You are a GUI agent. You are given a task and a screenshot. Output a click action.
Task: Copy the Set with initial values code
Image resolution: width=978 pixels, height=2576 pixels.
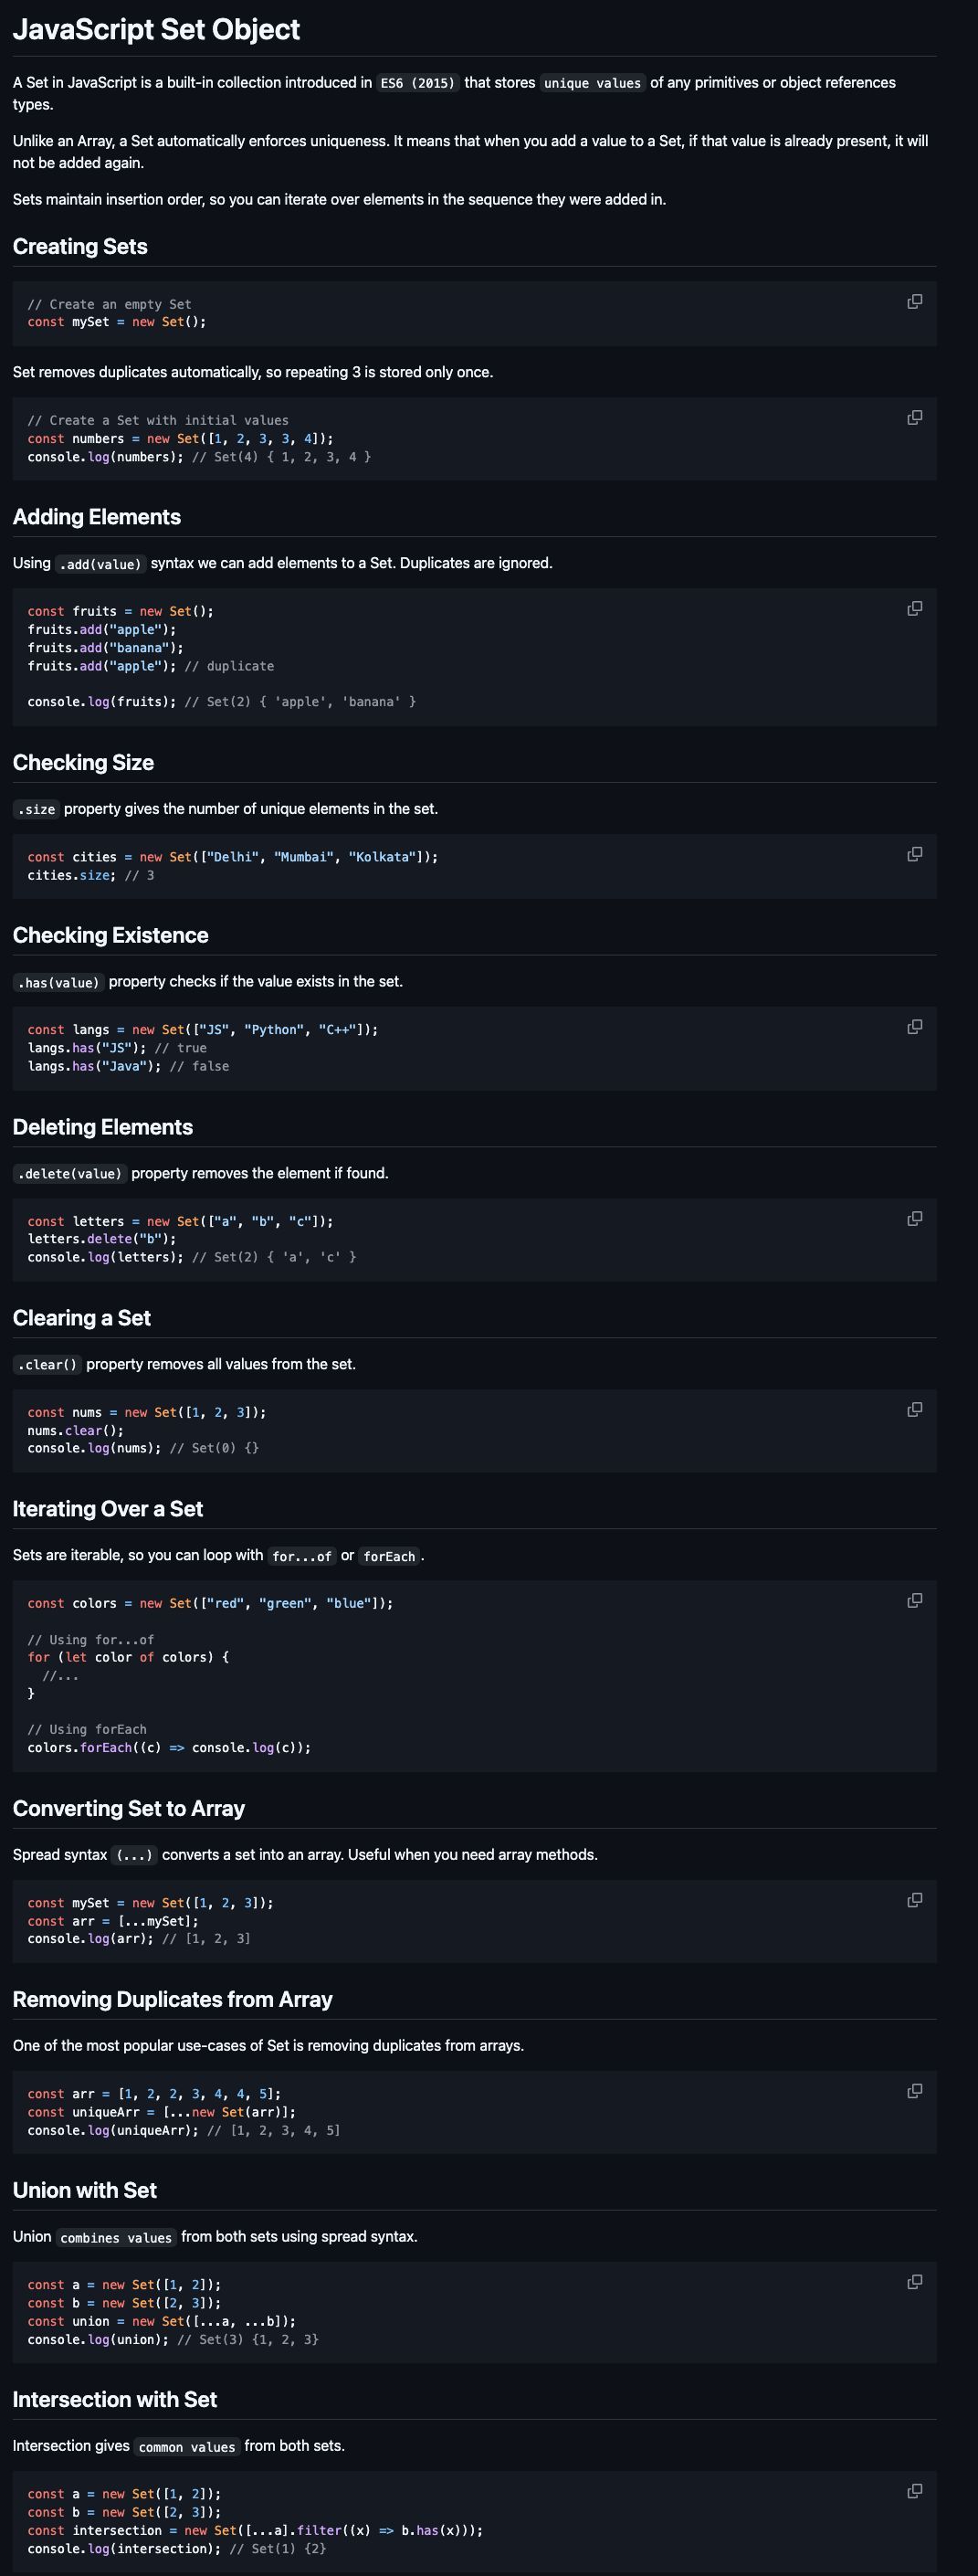914,418
